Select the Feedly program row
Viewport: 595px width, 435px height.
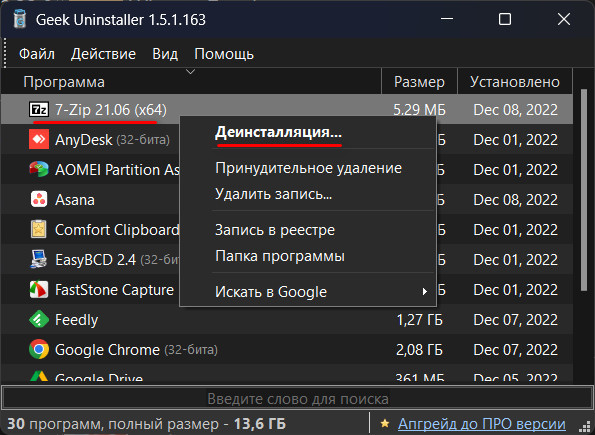point(287,319)
